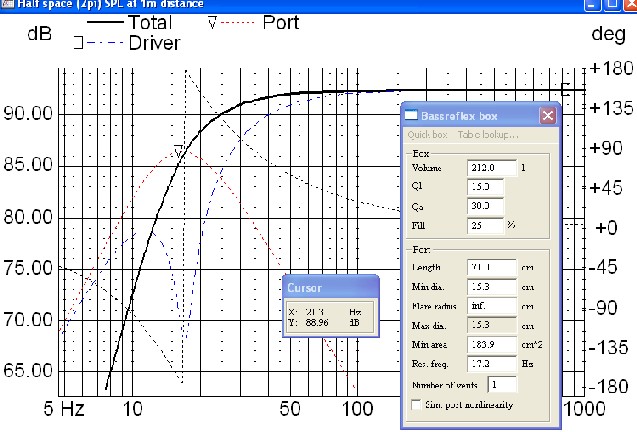Enable Sim. port nonlinearity checkbox

pyautogui.click(x=416, y=405)
